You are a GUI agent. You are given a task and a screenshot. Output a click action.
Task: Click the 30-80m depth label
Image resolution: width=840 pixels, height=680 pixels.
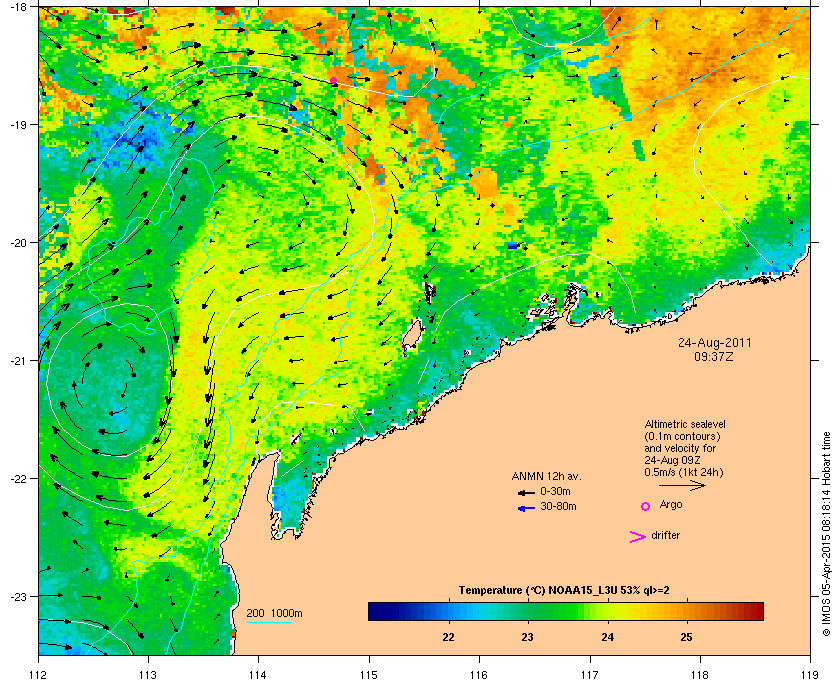coord(558,506)
